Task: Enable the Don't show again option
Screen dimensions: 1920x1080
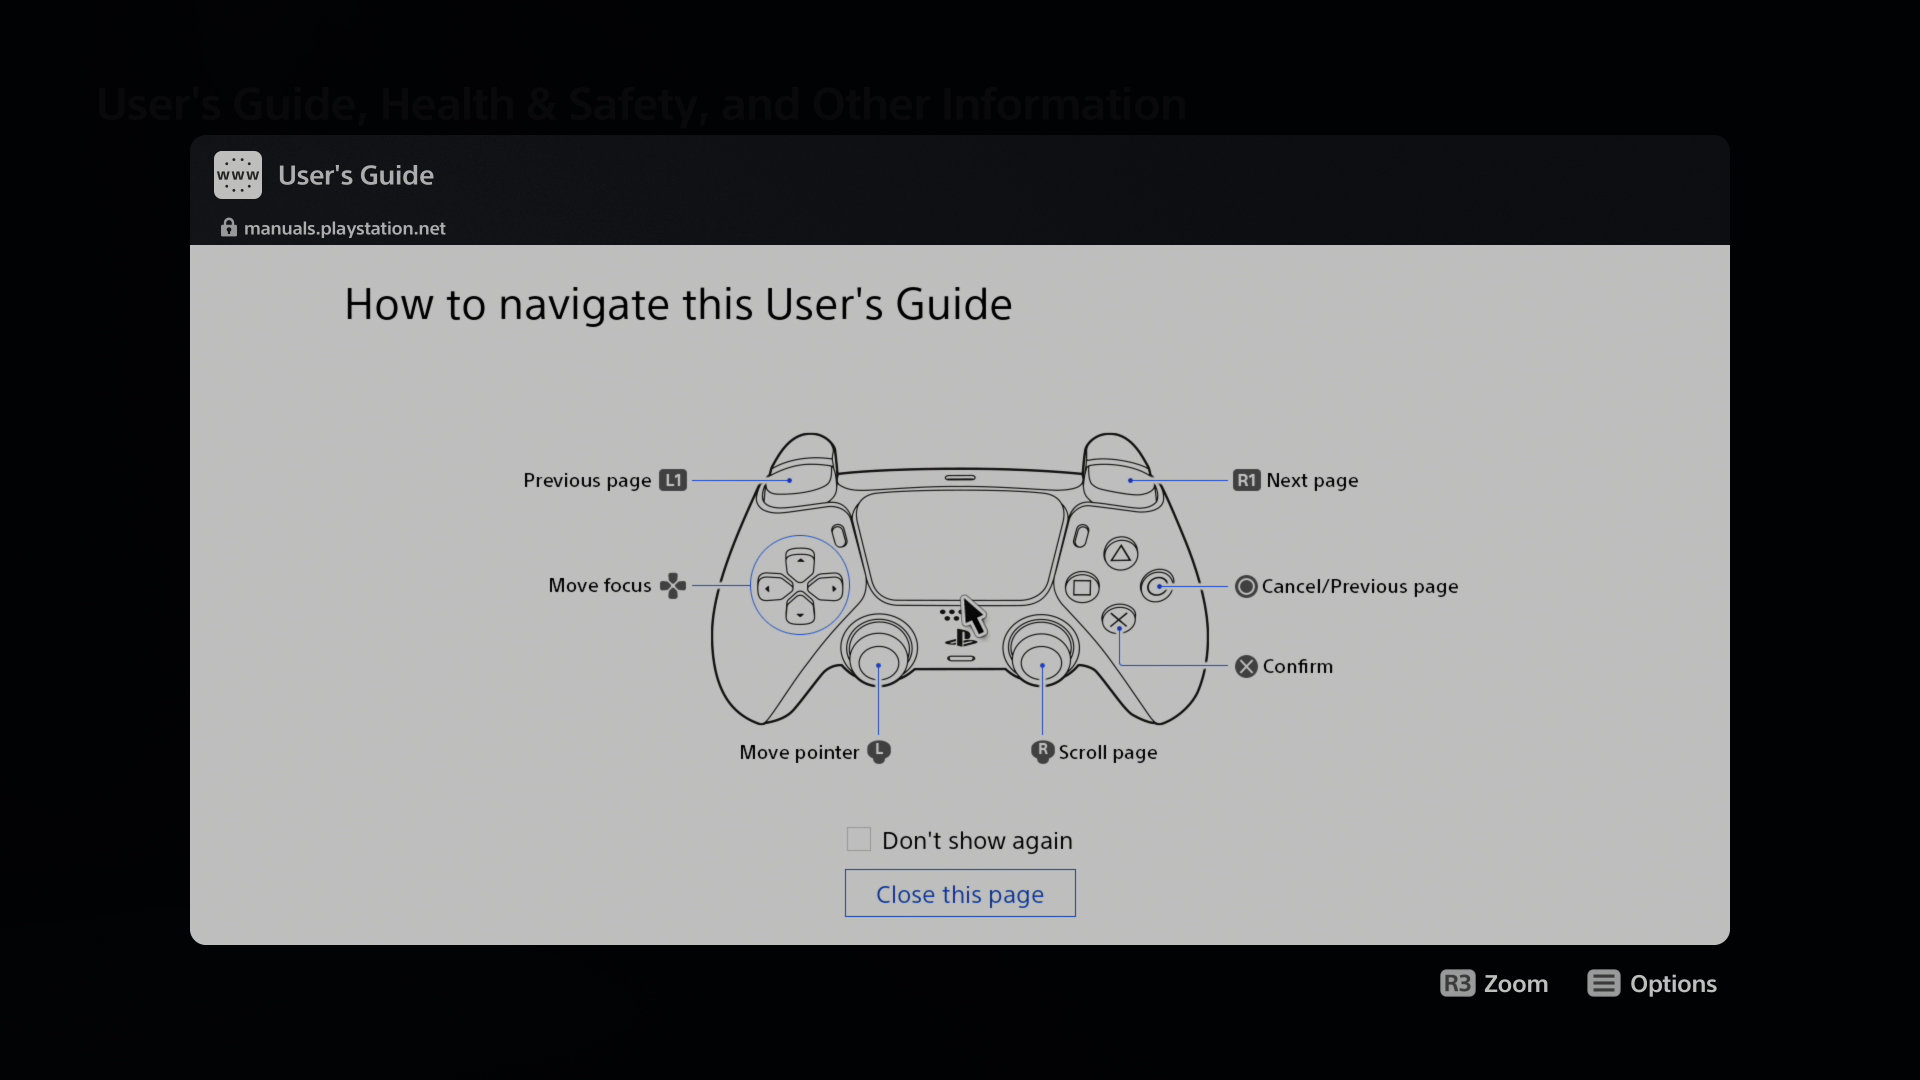Action: 860,839
